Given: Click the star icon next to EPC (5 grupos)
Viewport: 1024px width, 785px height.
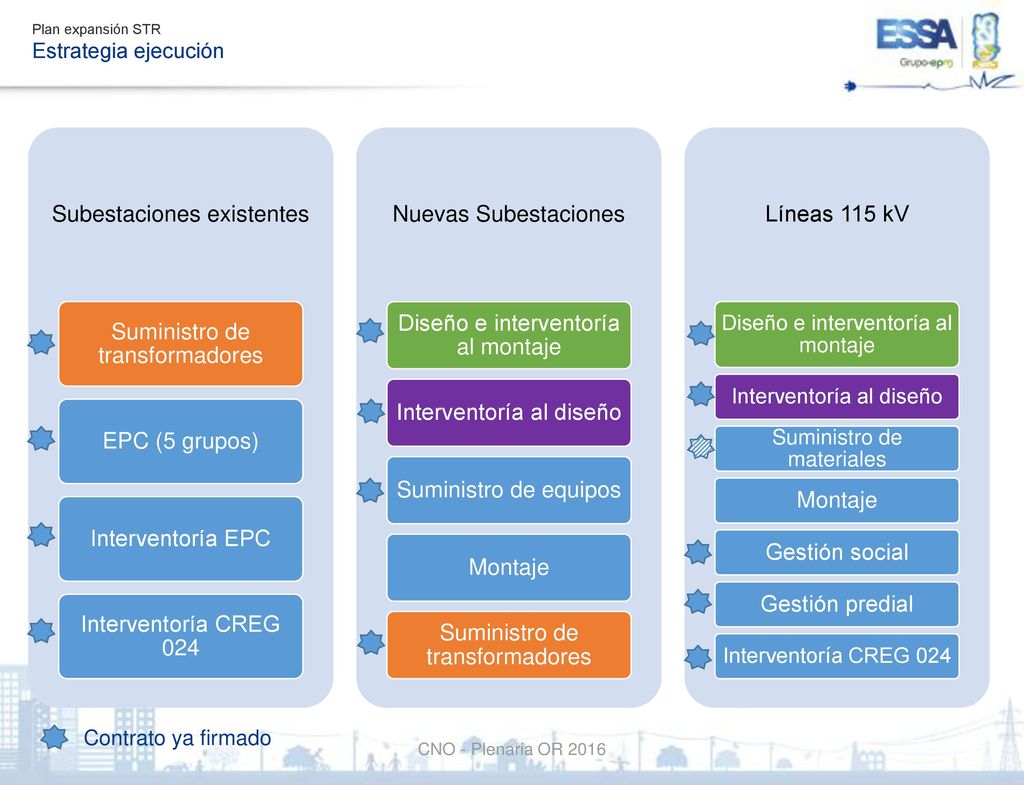Looking at the screenshot, I should click(x=41, y=439).
